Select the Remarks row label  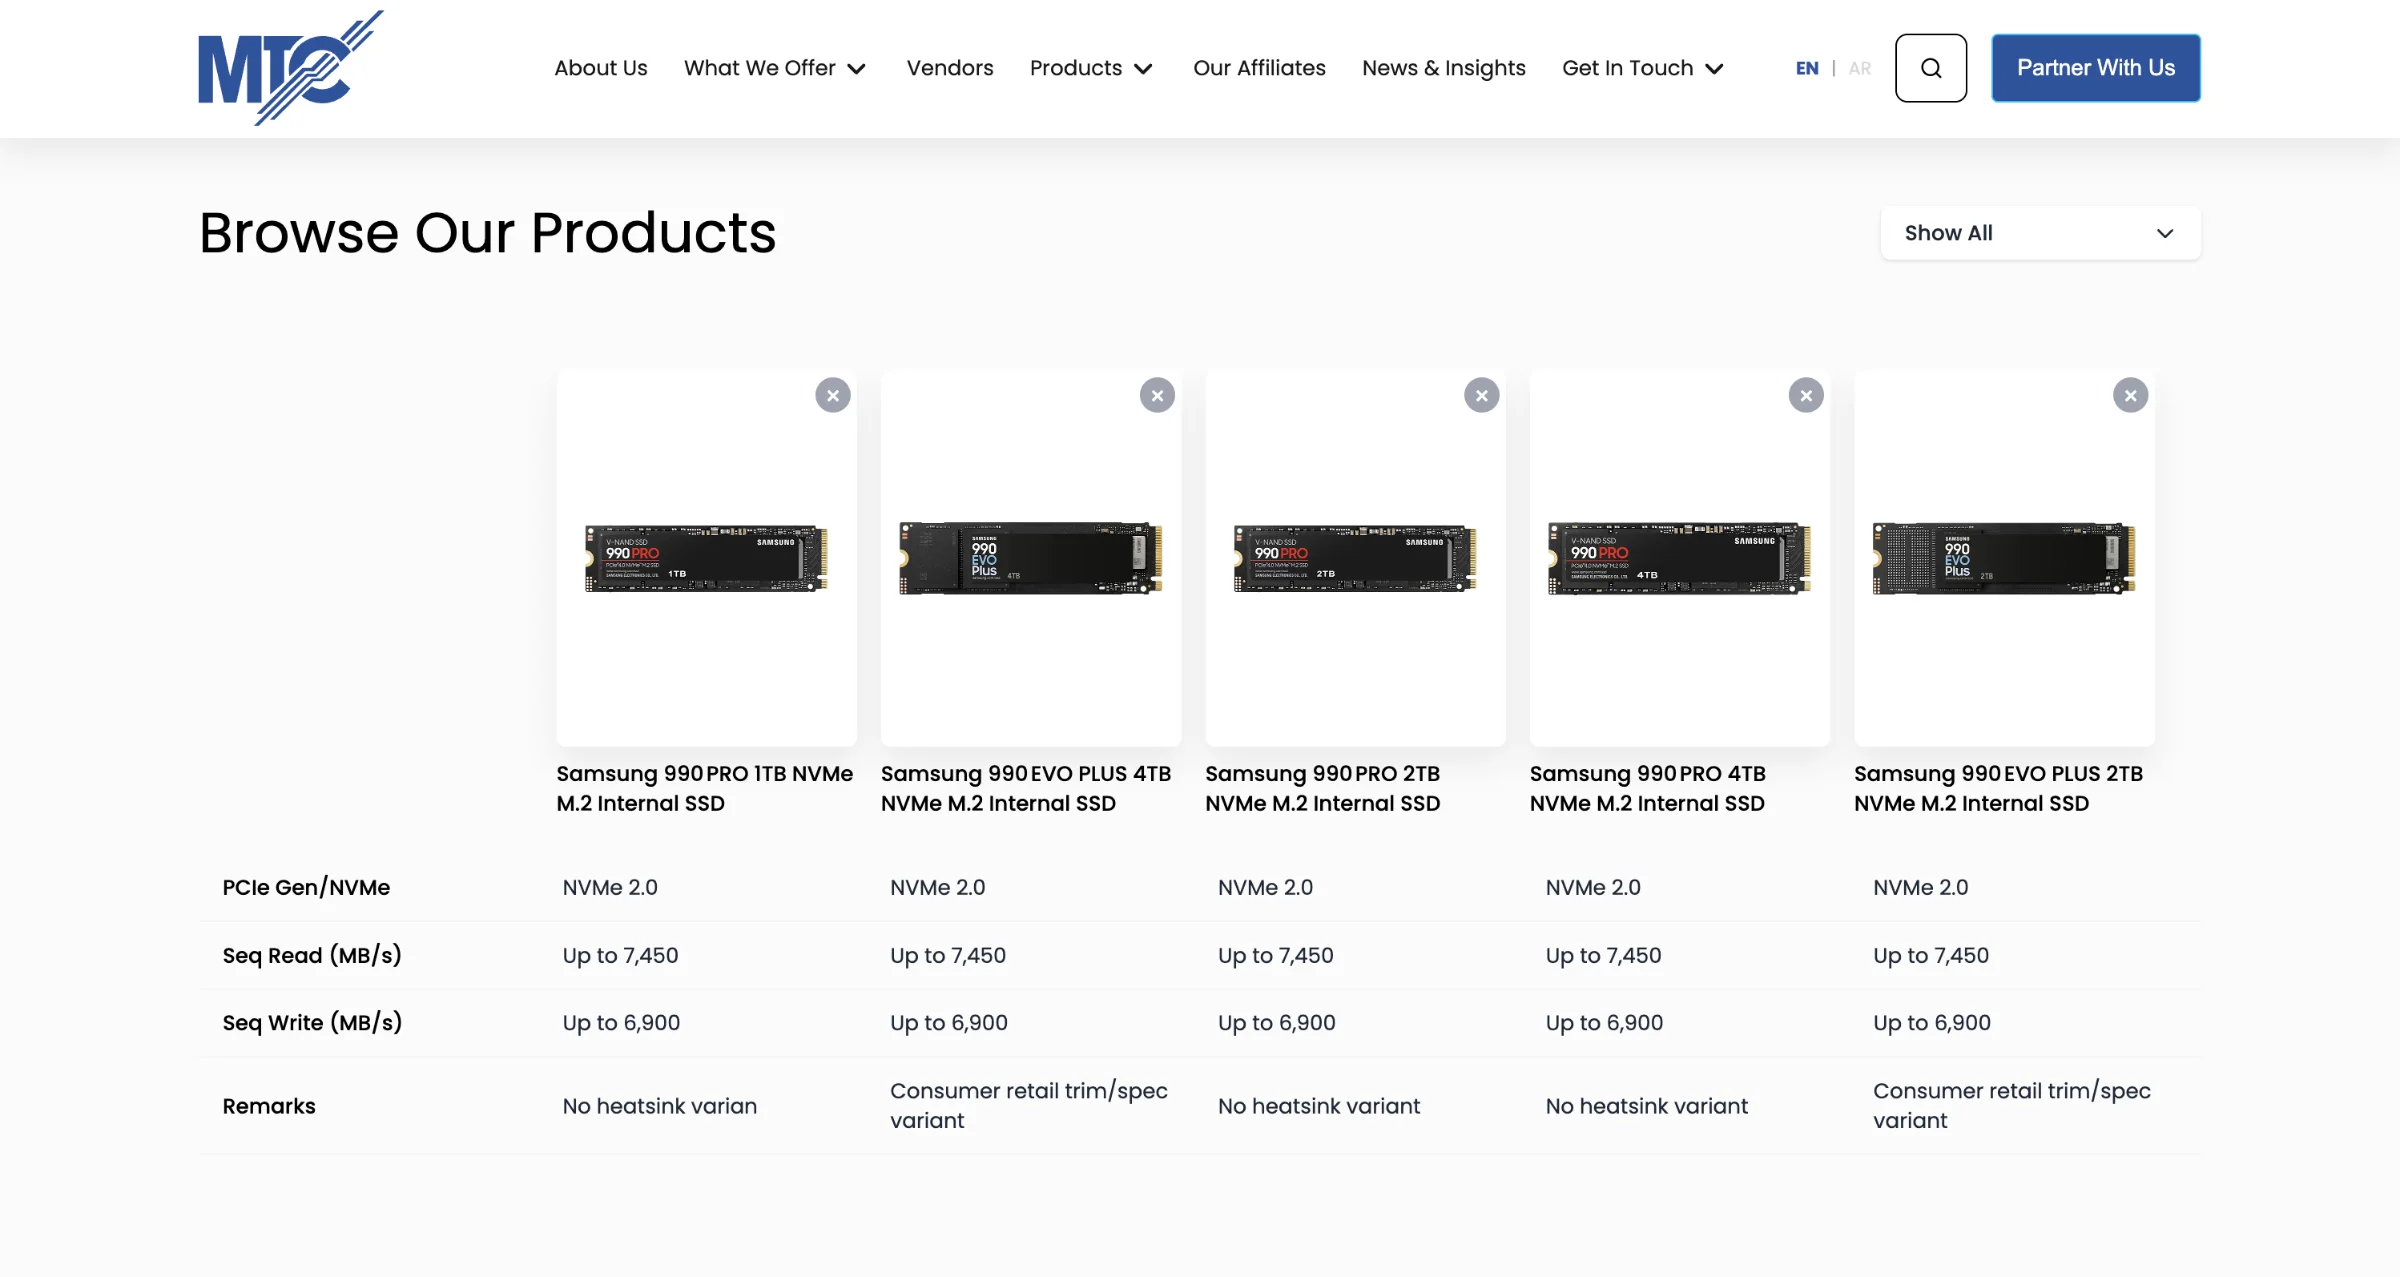pyautogui.click(x=269, y=1106)
